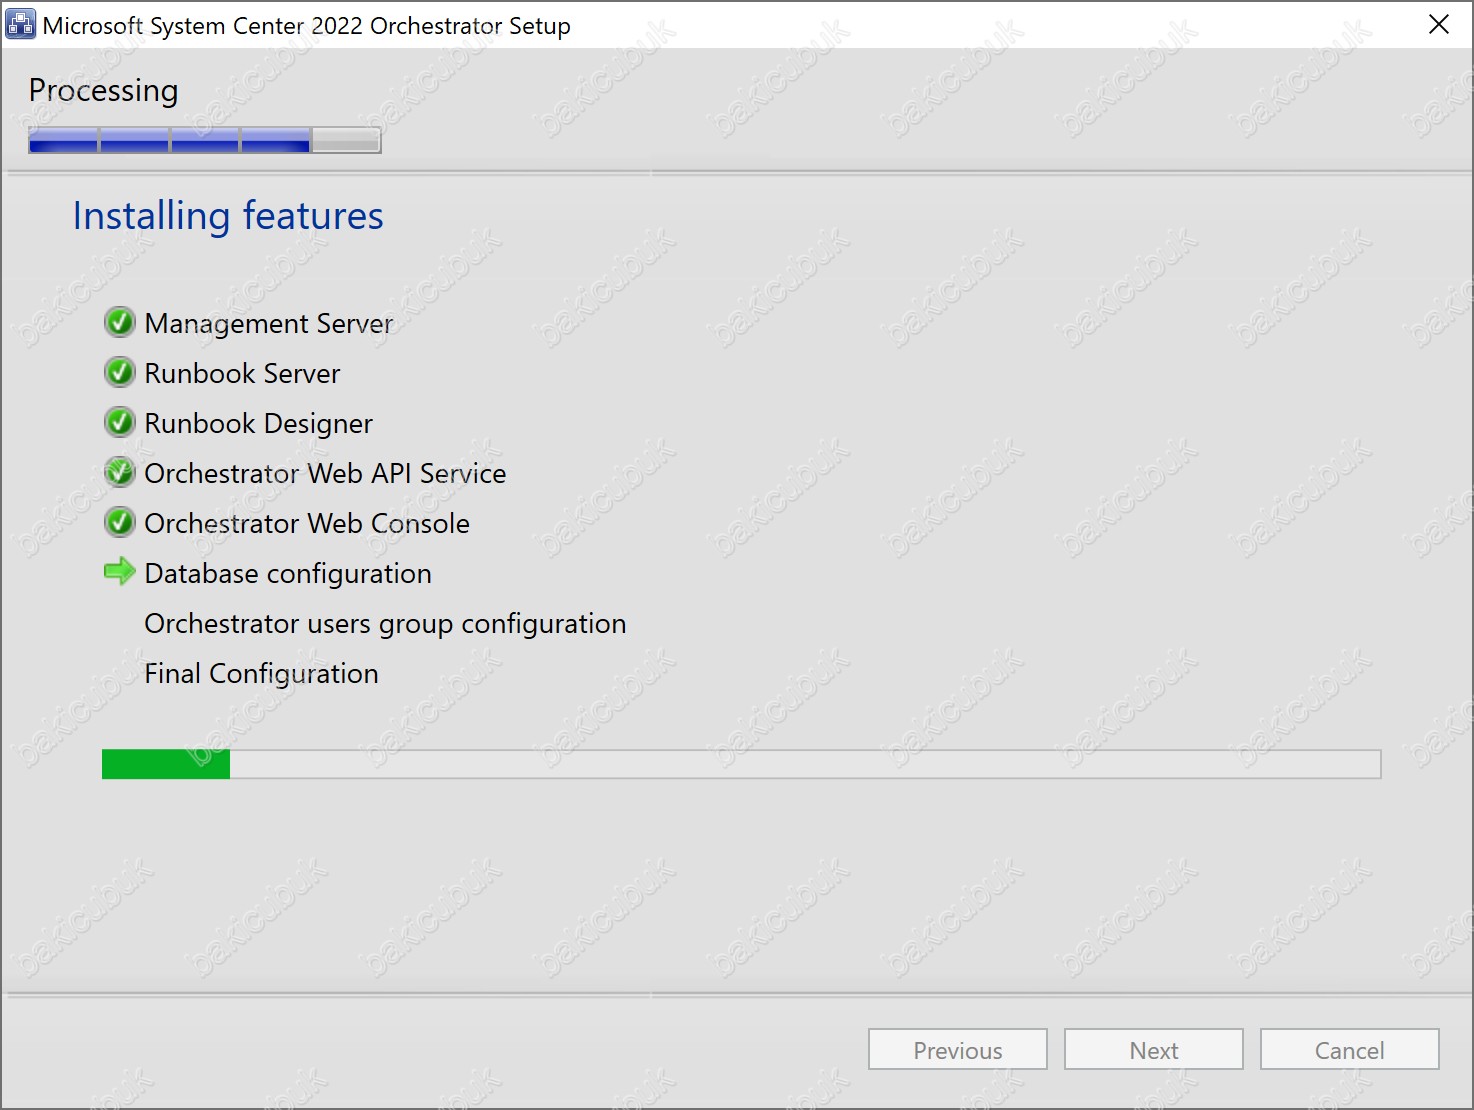This screenshot has height=1110, width=1474.
Task: Click the 'Runbook Designer' text
Action: (259, 424)
